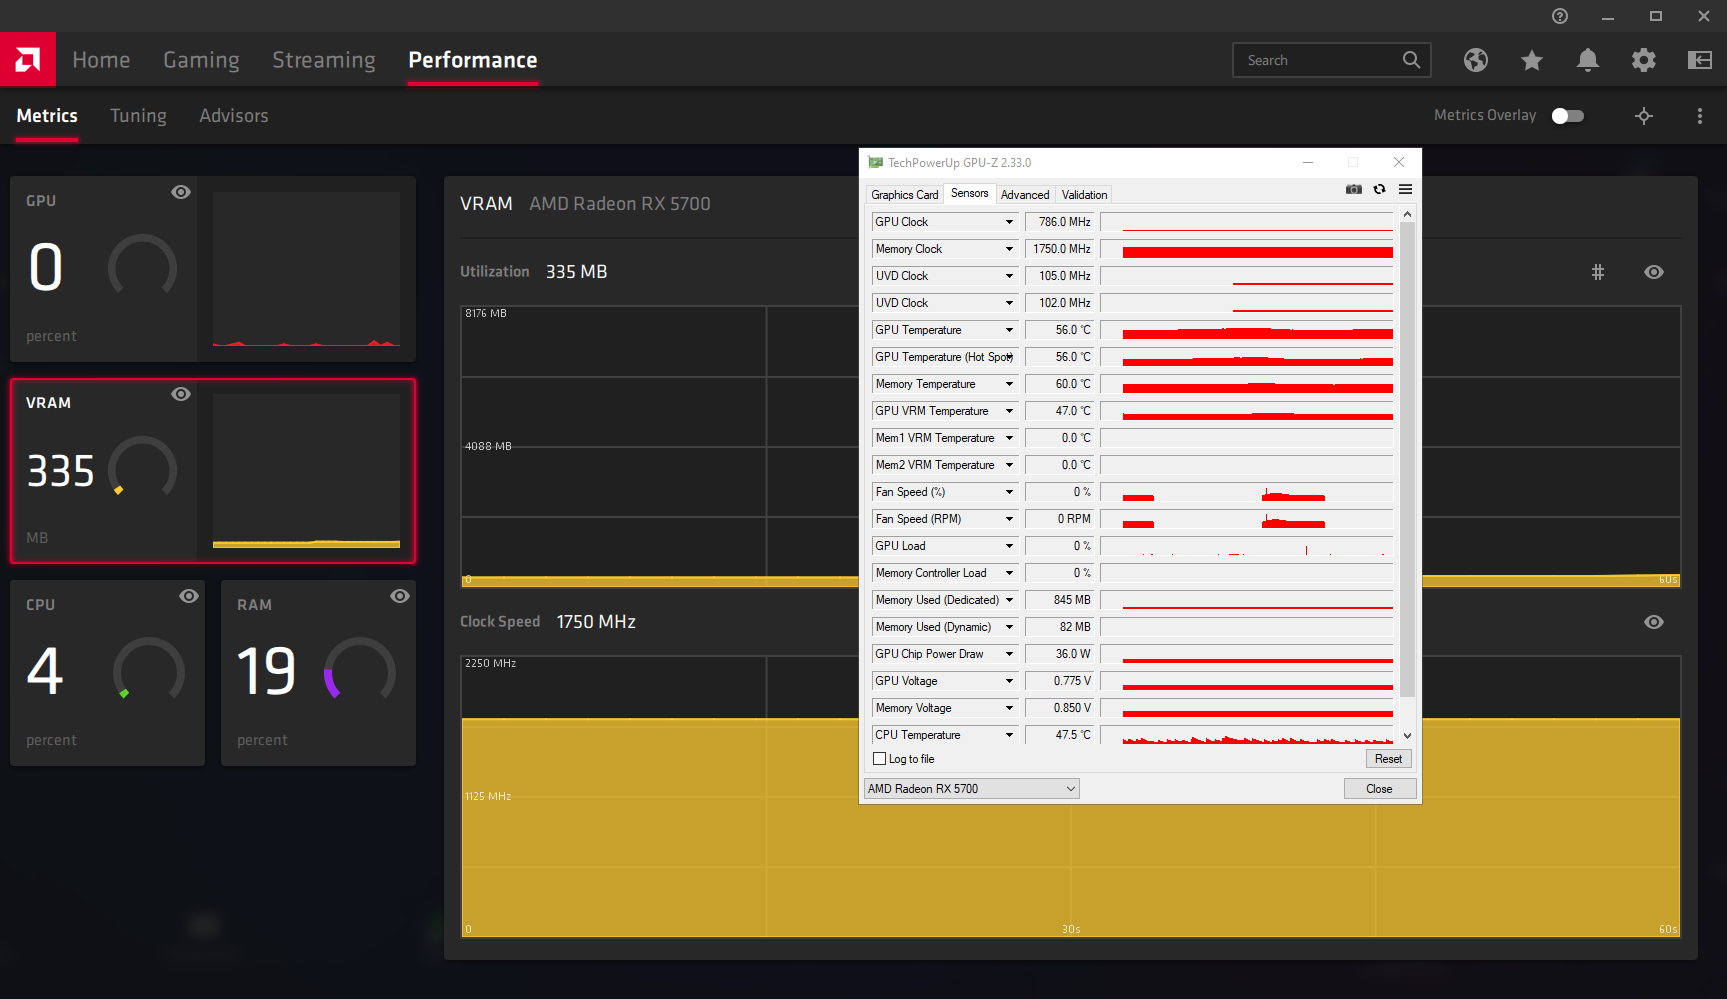Click the GPU-Z refresh icon
1727x999 pixels.
(x=1380, y=189)
